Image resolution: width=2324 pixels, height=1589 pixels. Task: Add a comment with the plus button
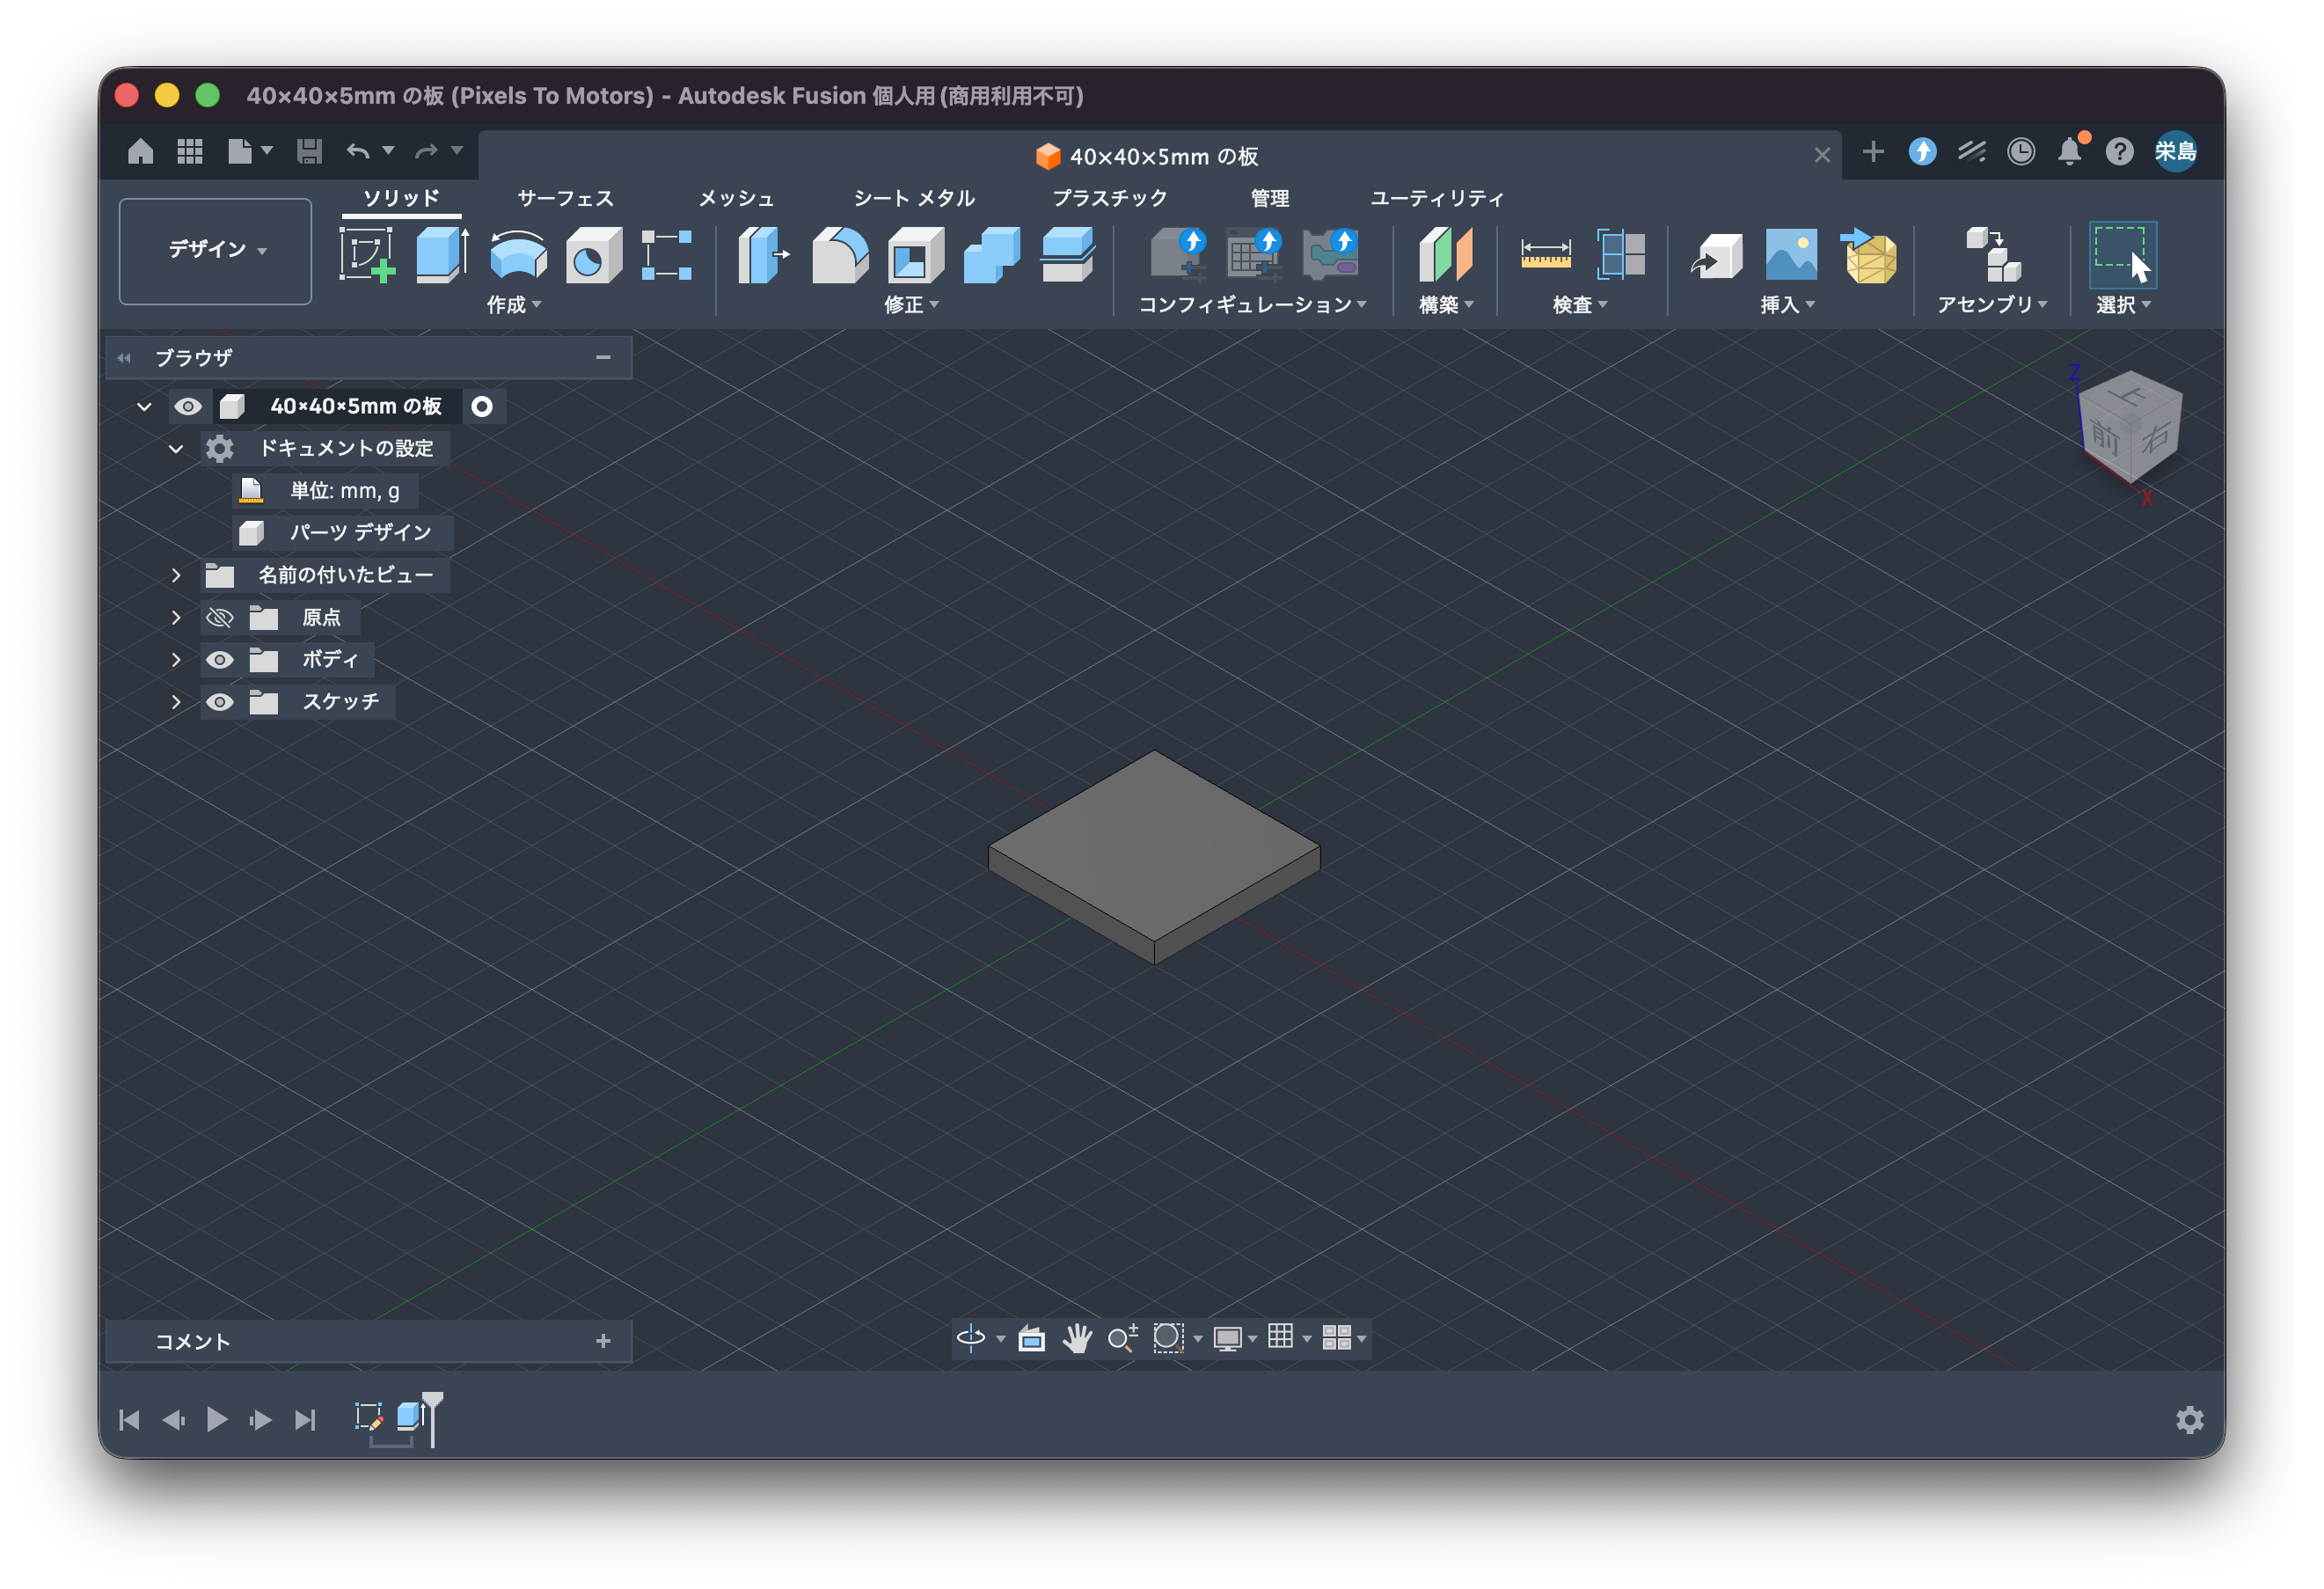click(x=603, y=1341)
